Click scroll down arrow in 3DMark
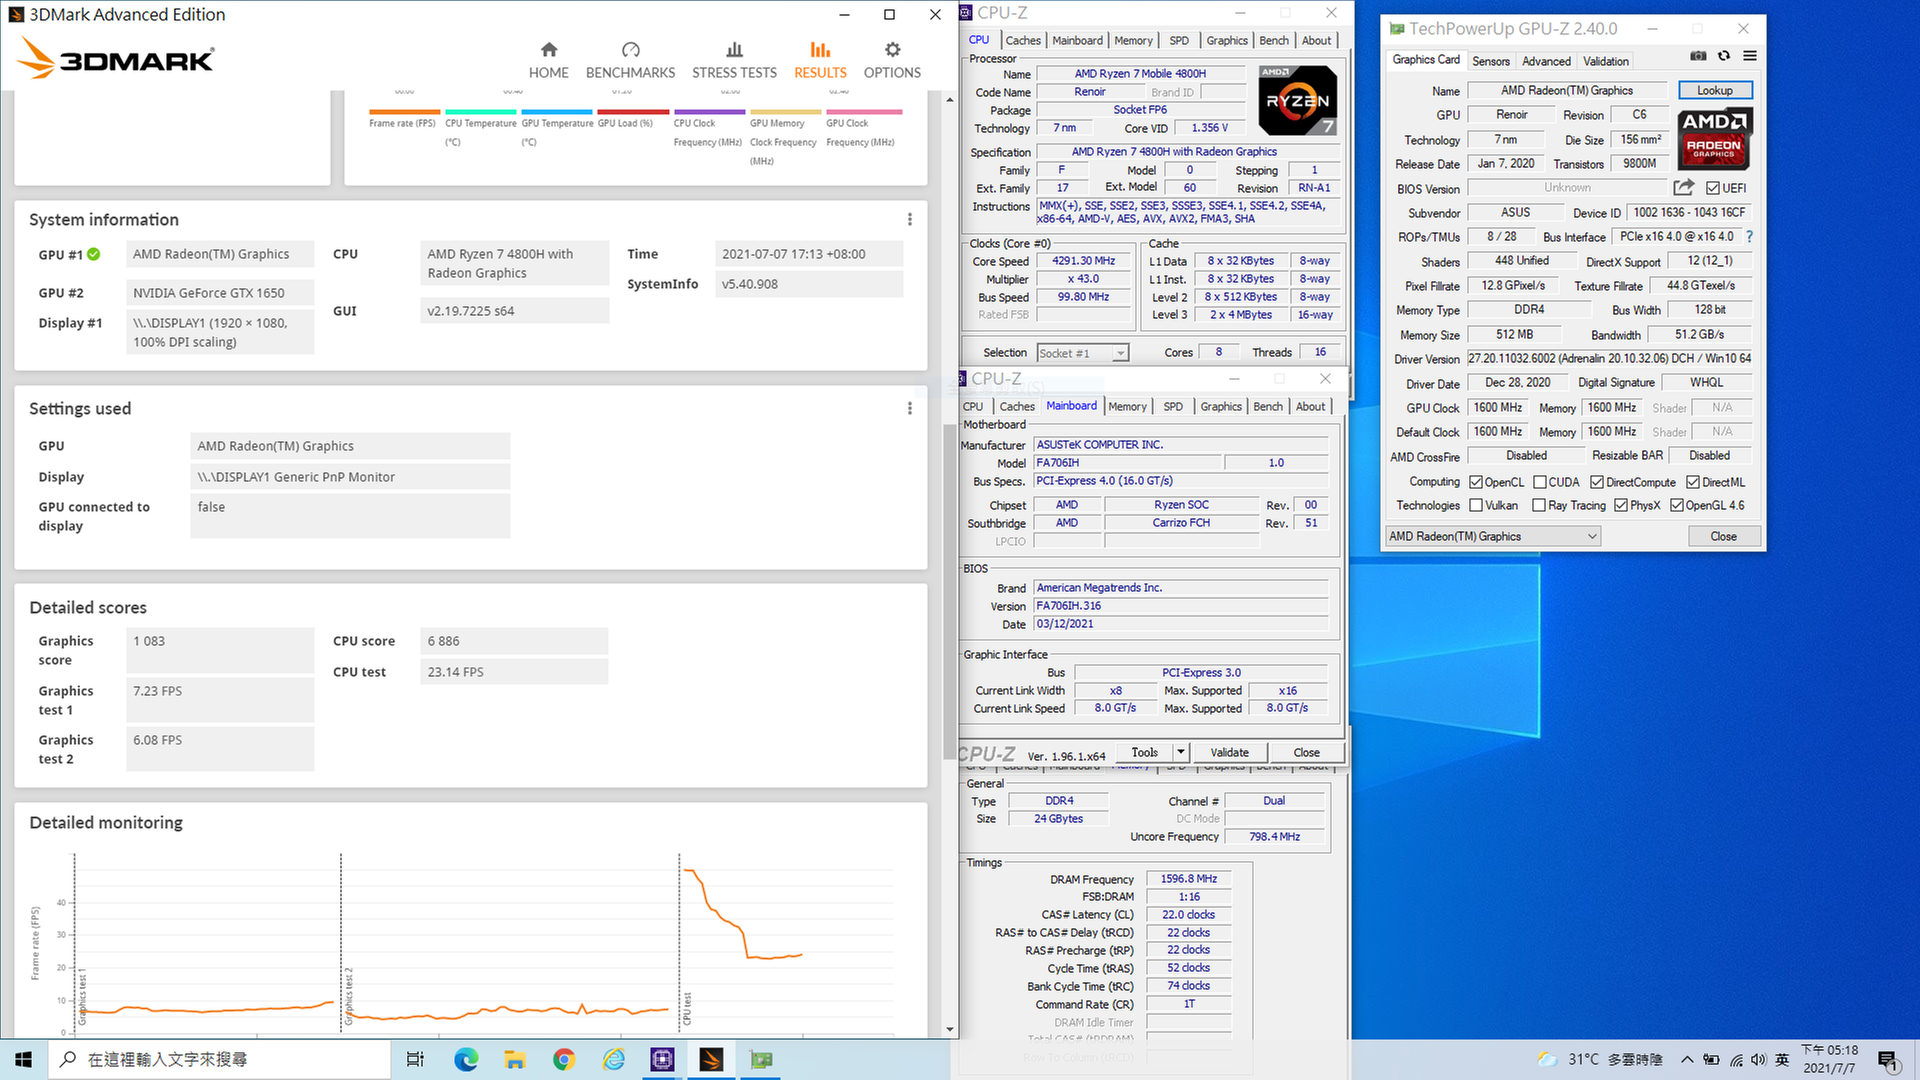This screenshot has width=1920, height=1080. [x=950, y=1029]
